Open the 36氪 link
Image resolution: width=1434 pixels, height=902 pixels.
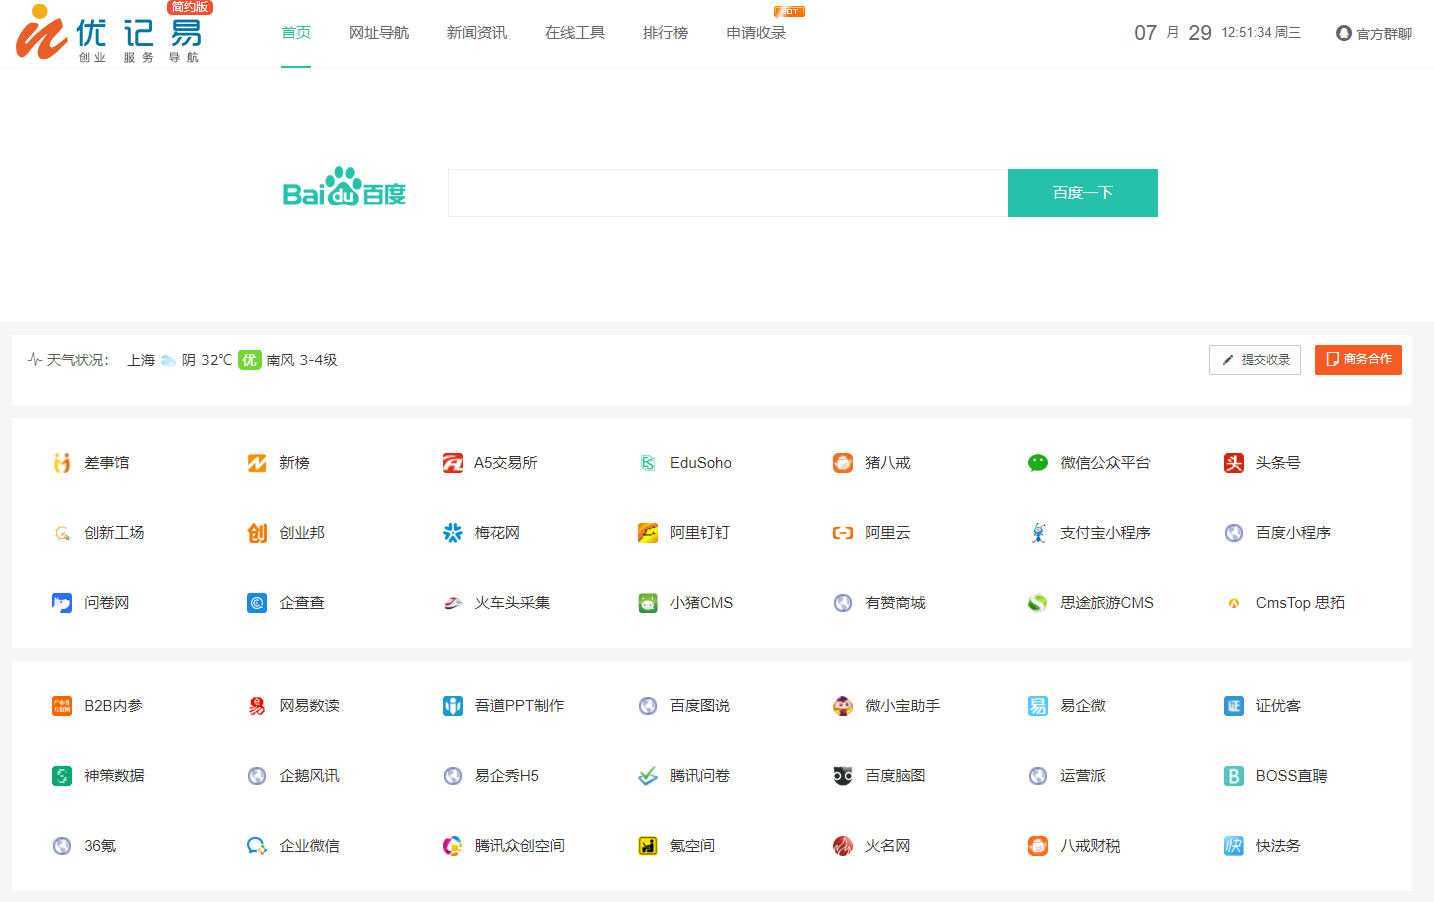100,846
